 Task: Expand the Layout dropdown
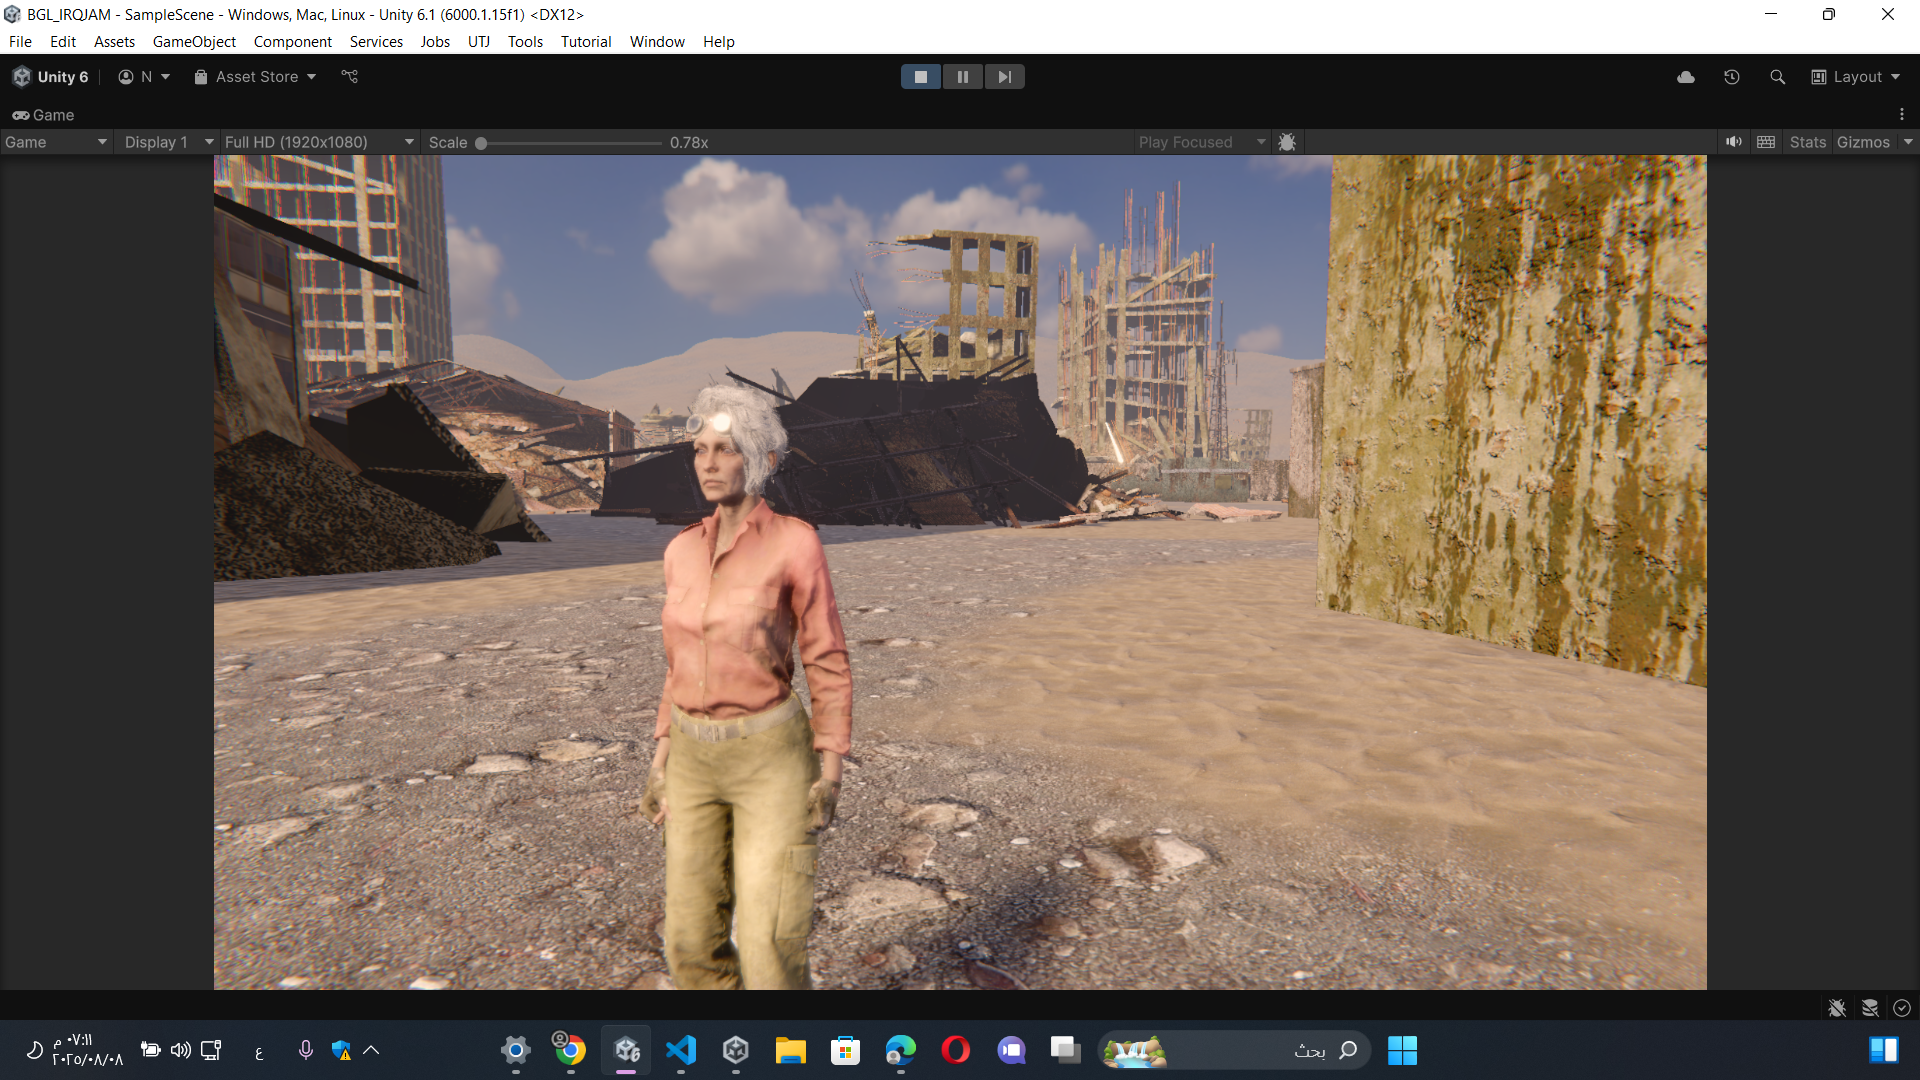coord(1856,77)
